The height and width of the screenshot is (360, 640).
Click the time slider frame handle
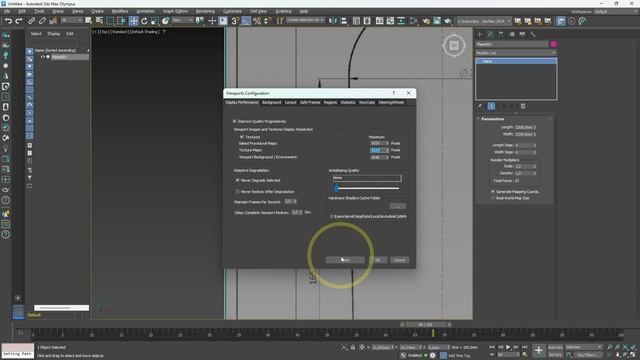(425, 325)
